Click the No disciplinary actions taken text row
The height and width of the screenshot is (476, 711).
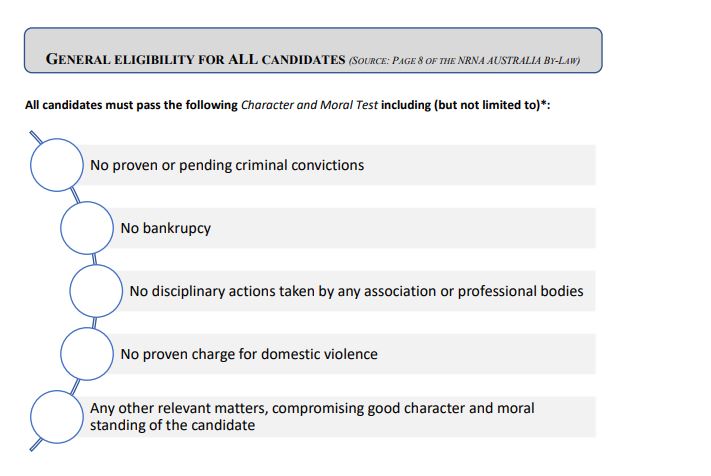[356, 291]
